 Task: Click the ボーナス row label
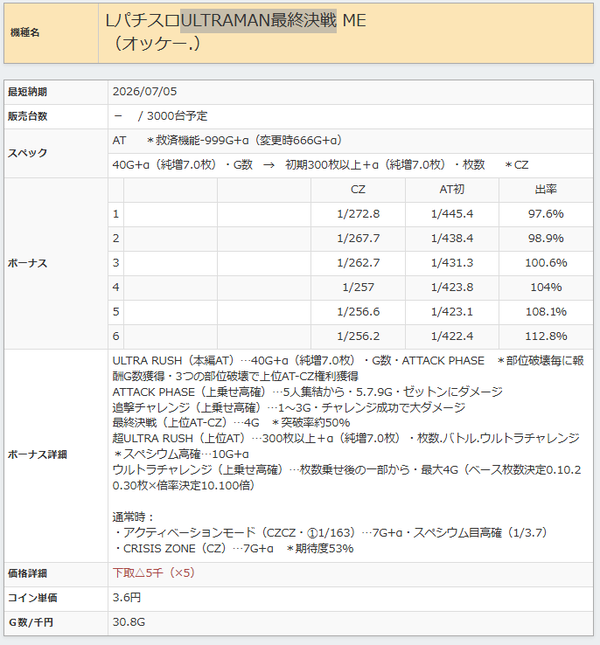pyautogui.click(x=28, y=263)
